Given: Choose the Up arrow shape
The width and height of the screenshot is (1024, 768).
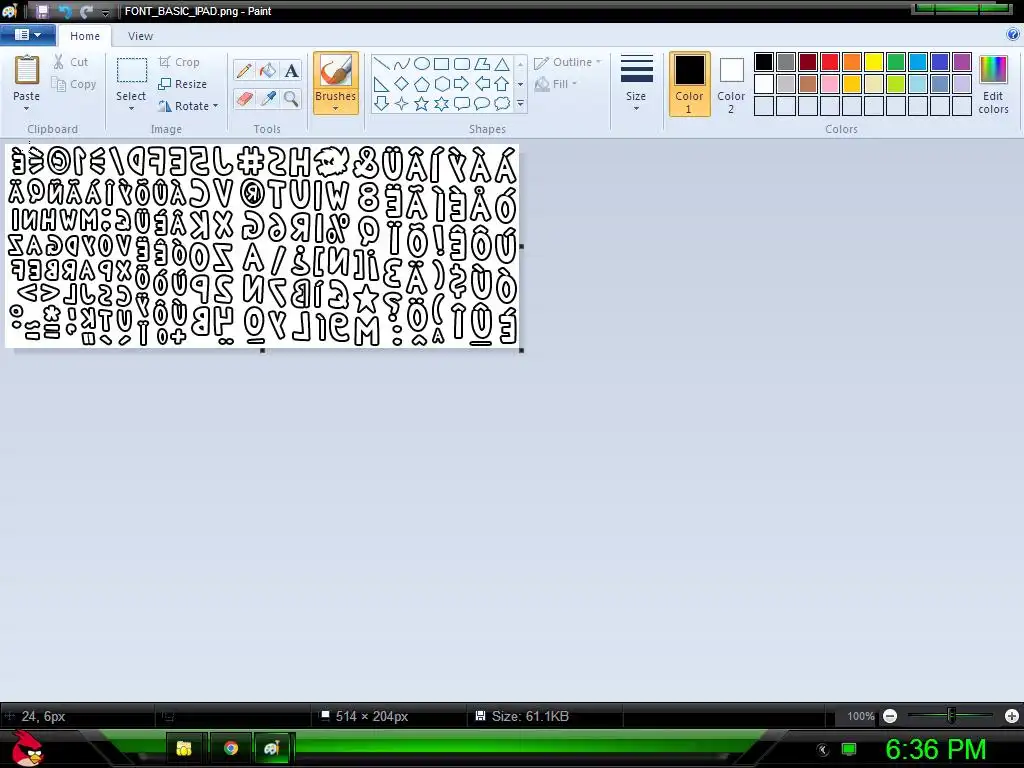Looking at the screenshot, I should tap(502, 84).
